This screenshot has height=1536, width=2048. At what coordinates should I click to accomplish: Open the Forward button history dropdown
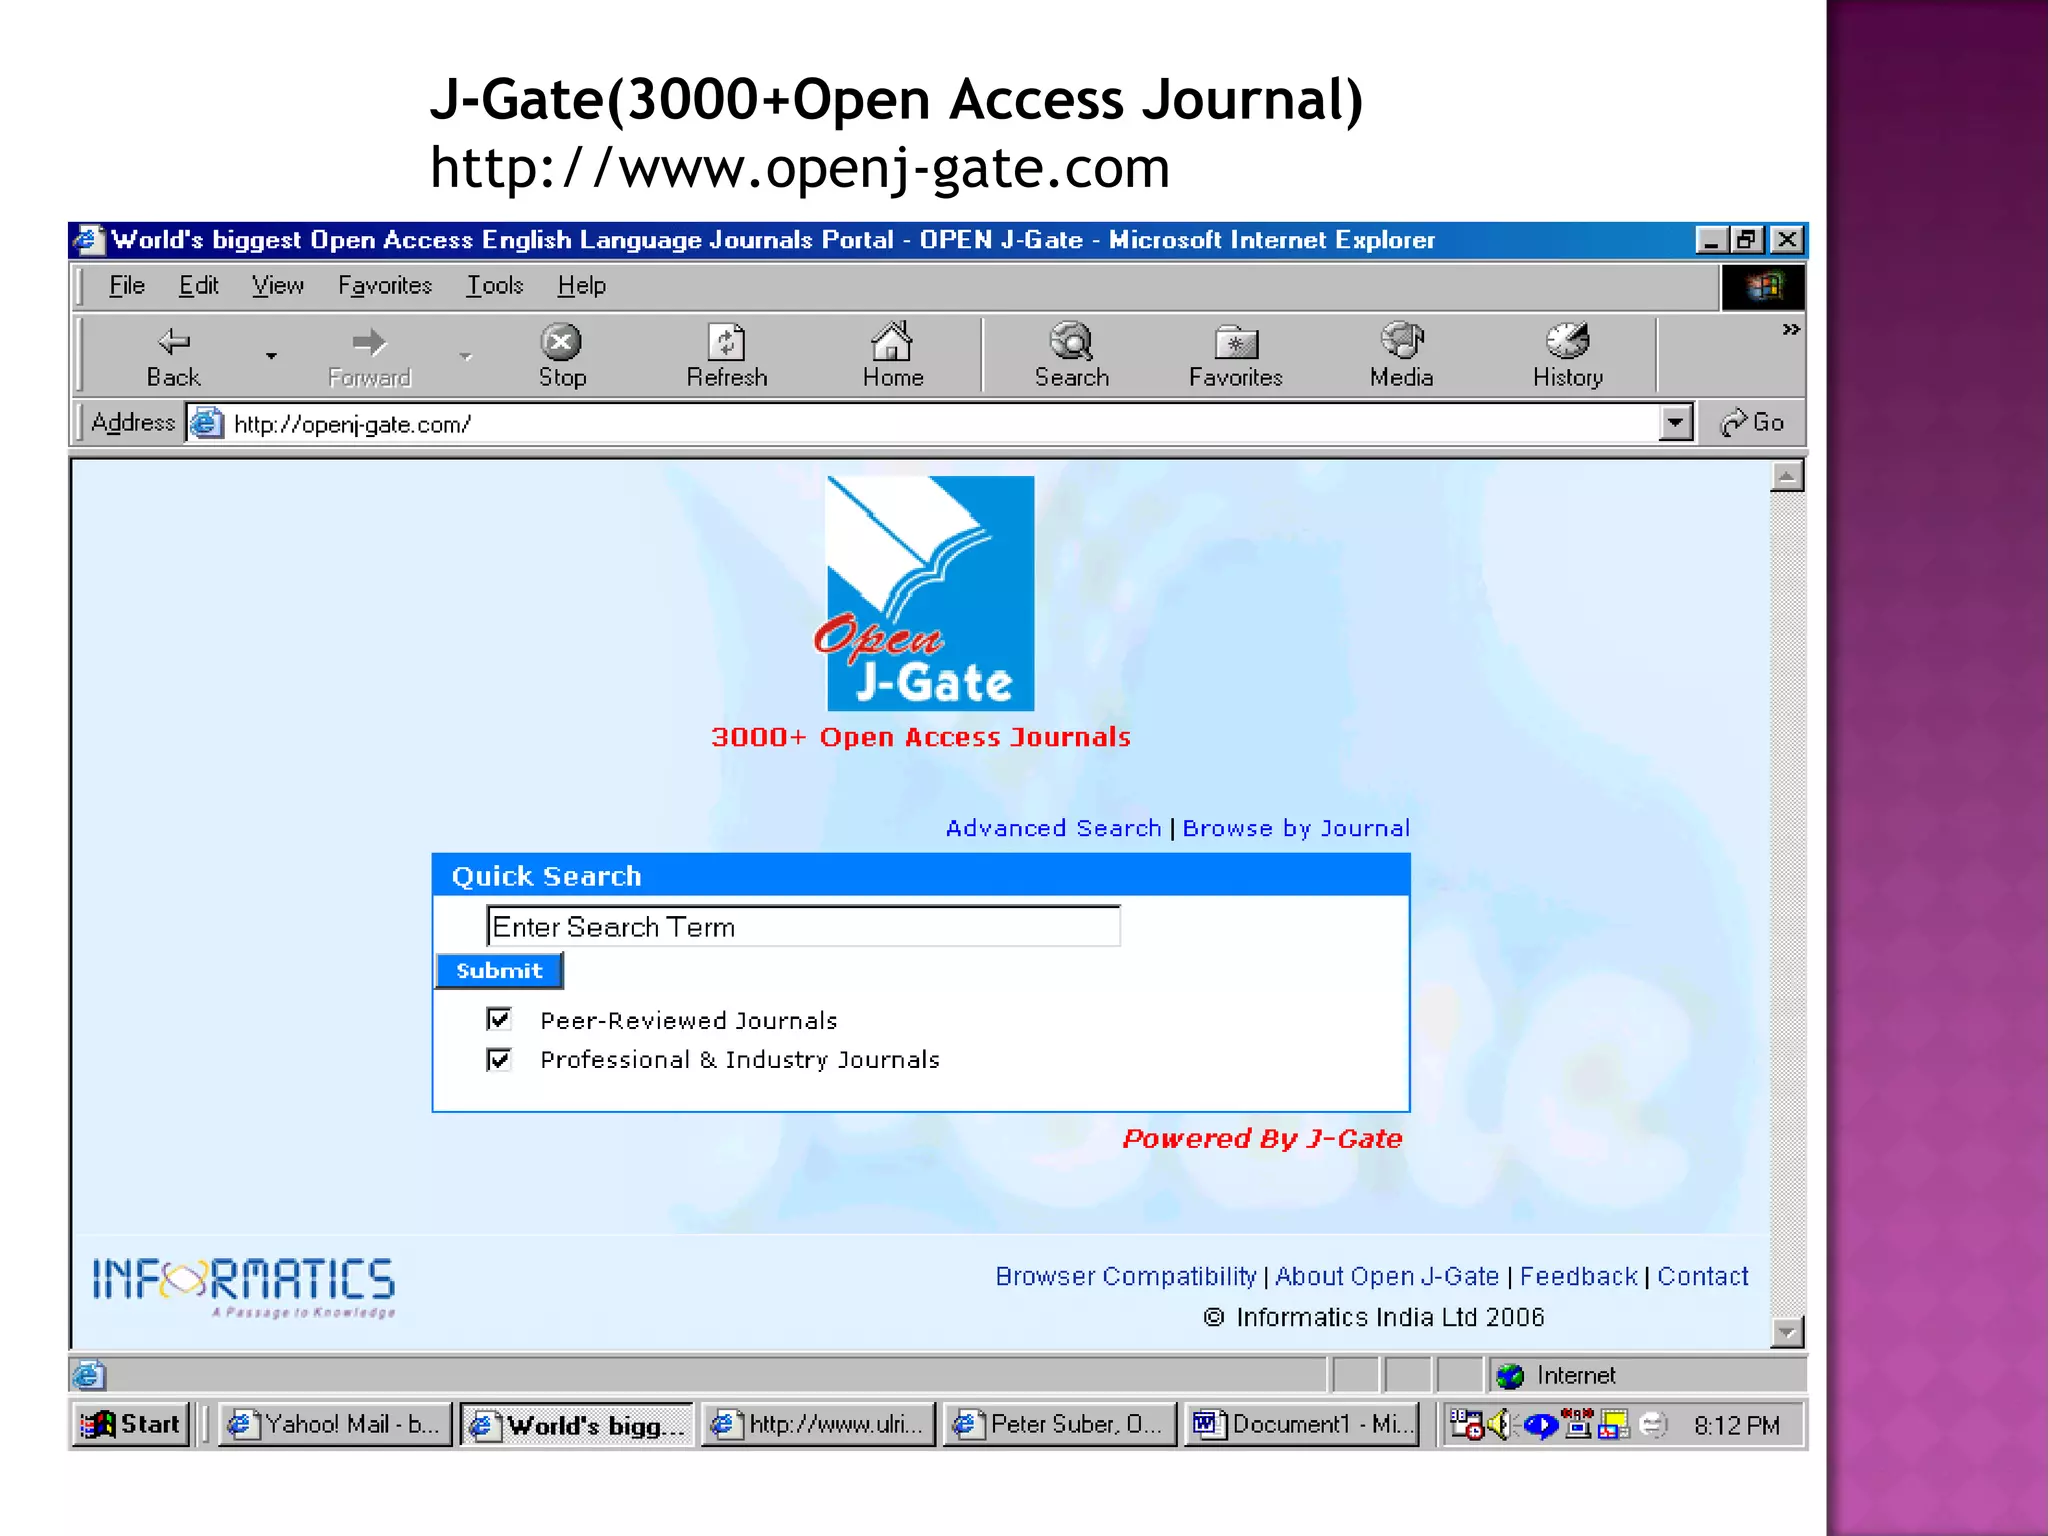pos(466,356)
